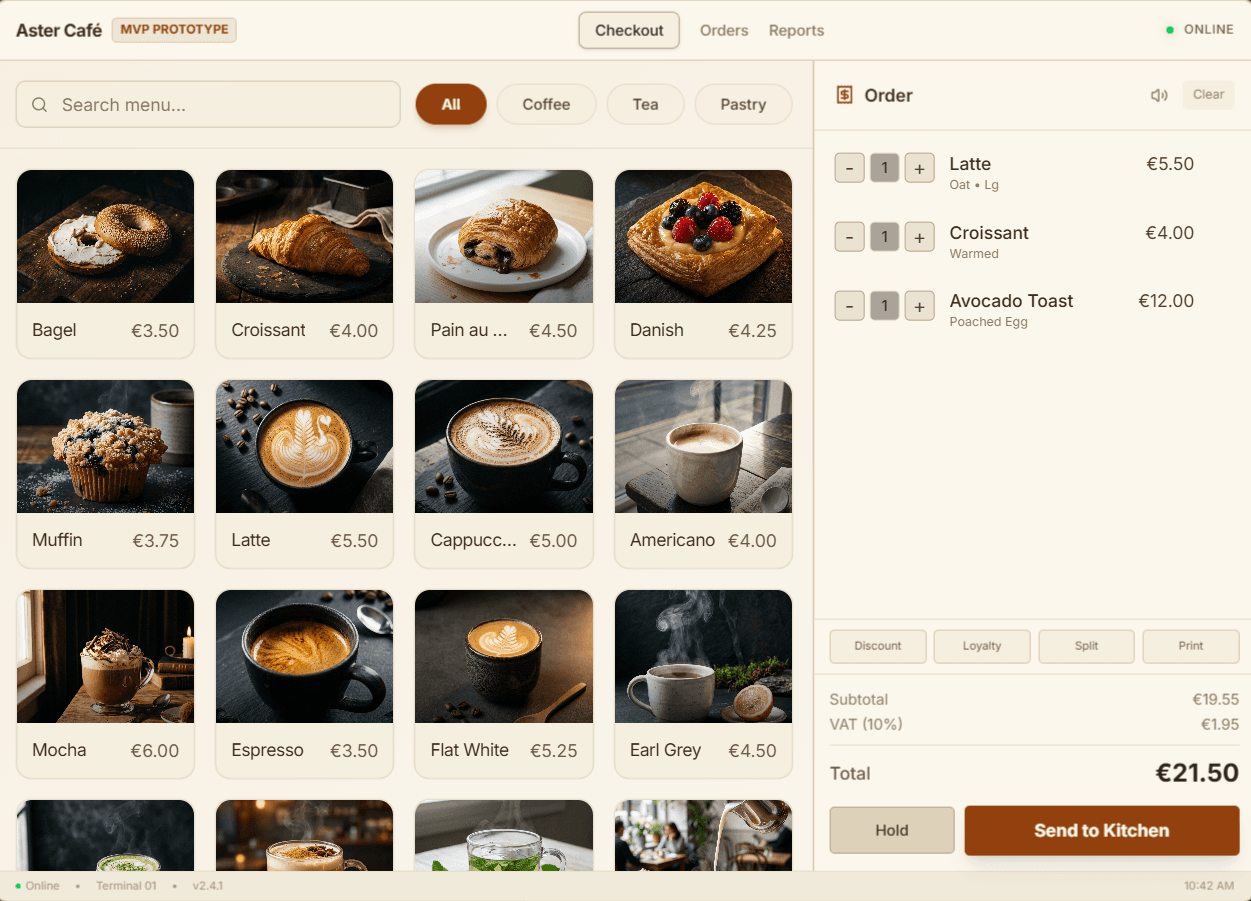Toggle the order sound speaker icon

1159,95
